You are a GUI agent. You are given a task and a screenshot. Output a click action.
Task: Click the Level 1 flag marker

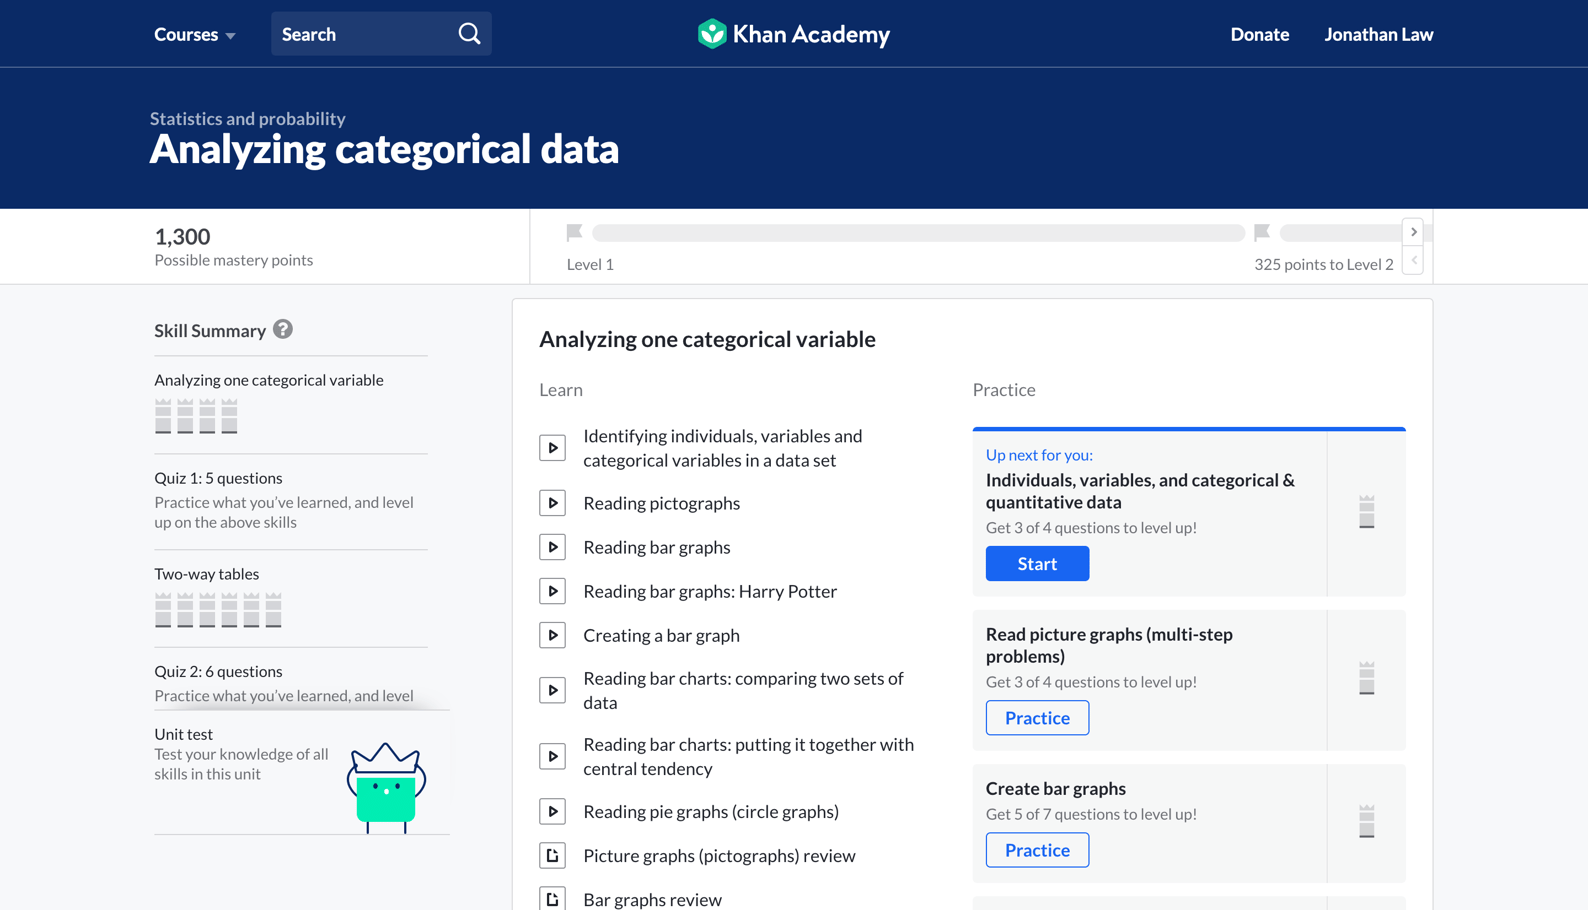tap(574, 233)
